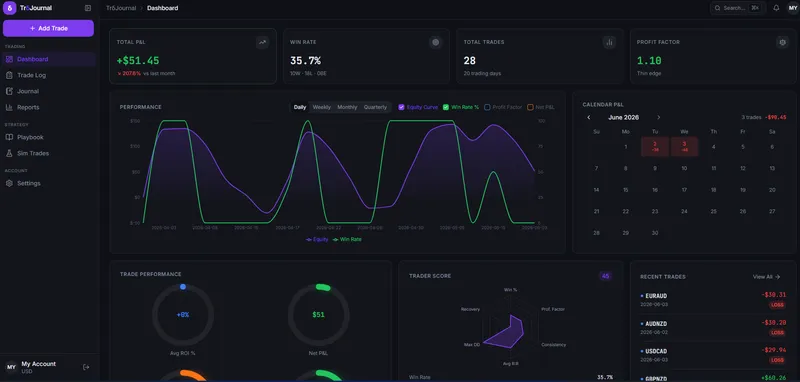Click the Playbook book icon

tap(9, 137)
